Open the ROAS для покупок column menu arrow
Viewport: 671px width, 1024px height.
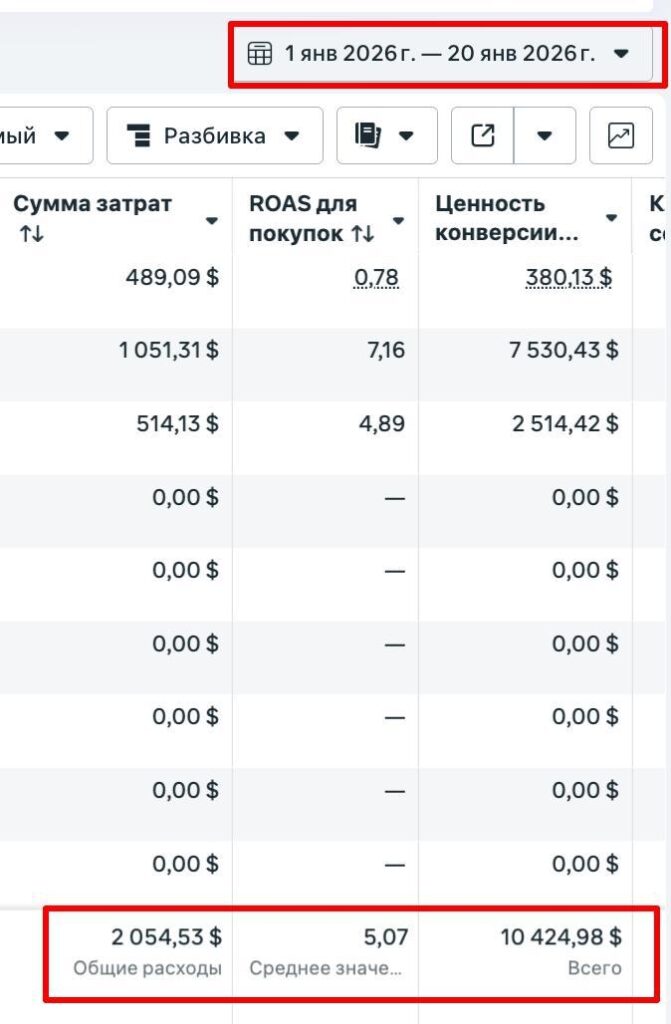pos(399,221)
